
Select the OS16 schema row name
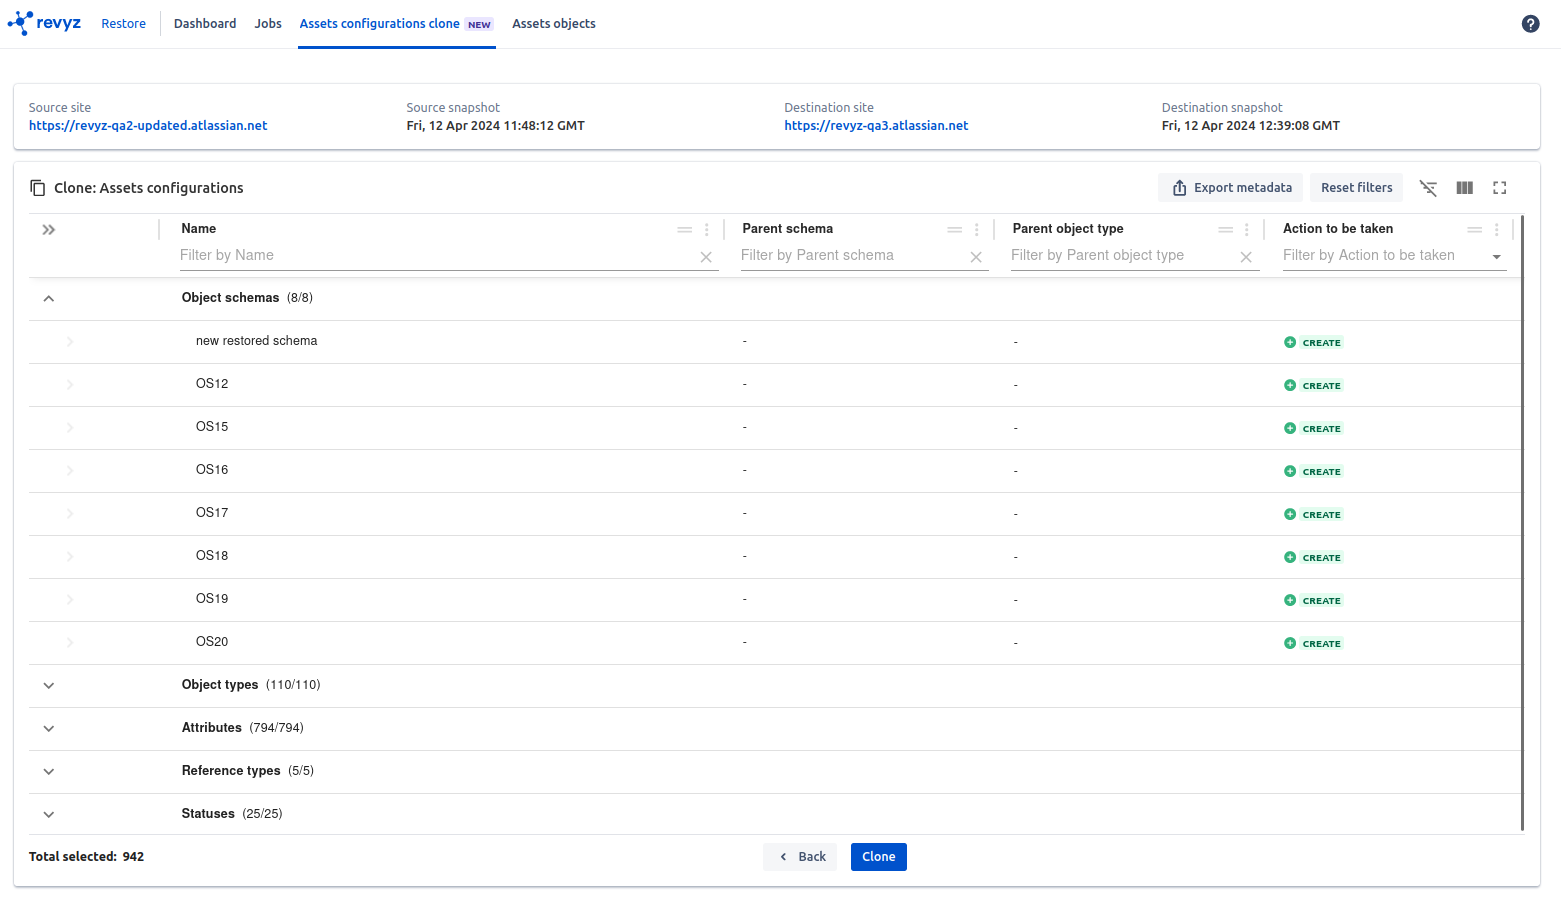(212, 470)
